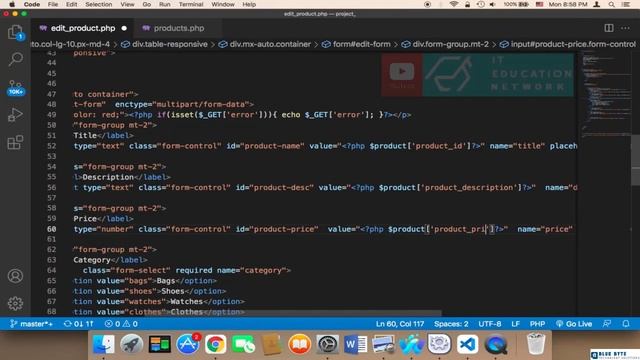The height and width of the screenshot is (360, 640).
Task: Open Launchpad from the dock
Action: click(x=131, y=344)
